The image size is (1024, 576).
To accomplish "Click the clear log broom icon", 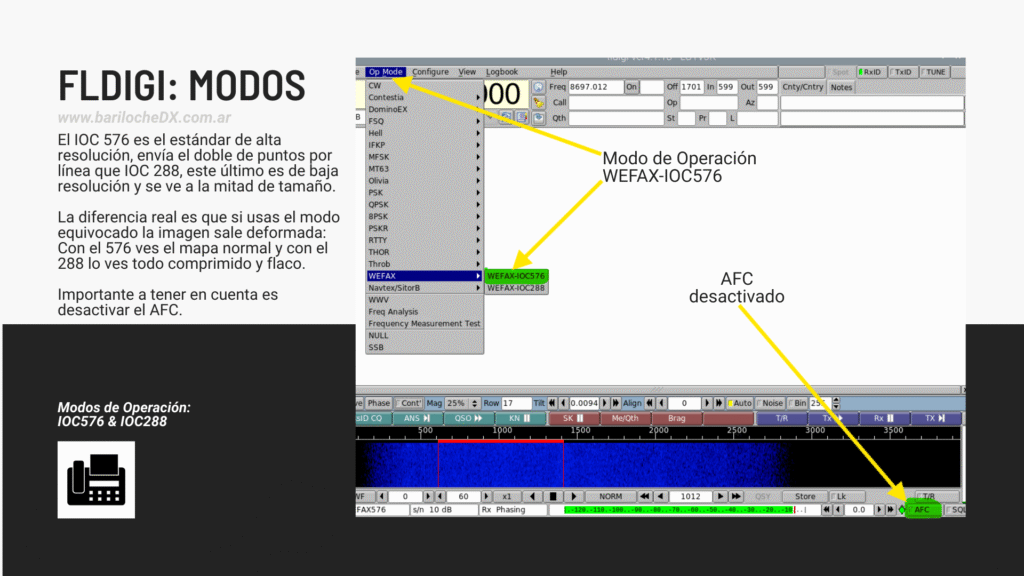I will click(538, 102).
